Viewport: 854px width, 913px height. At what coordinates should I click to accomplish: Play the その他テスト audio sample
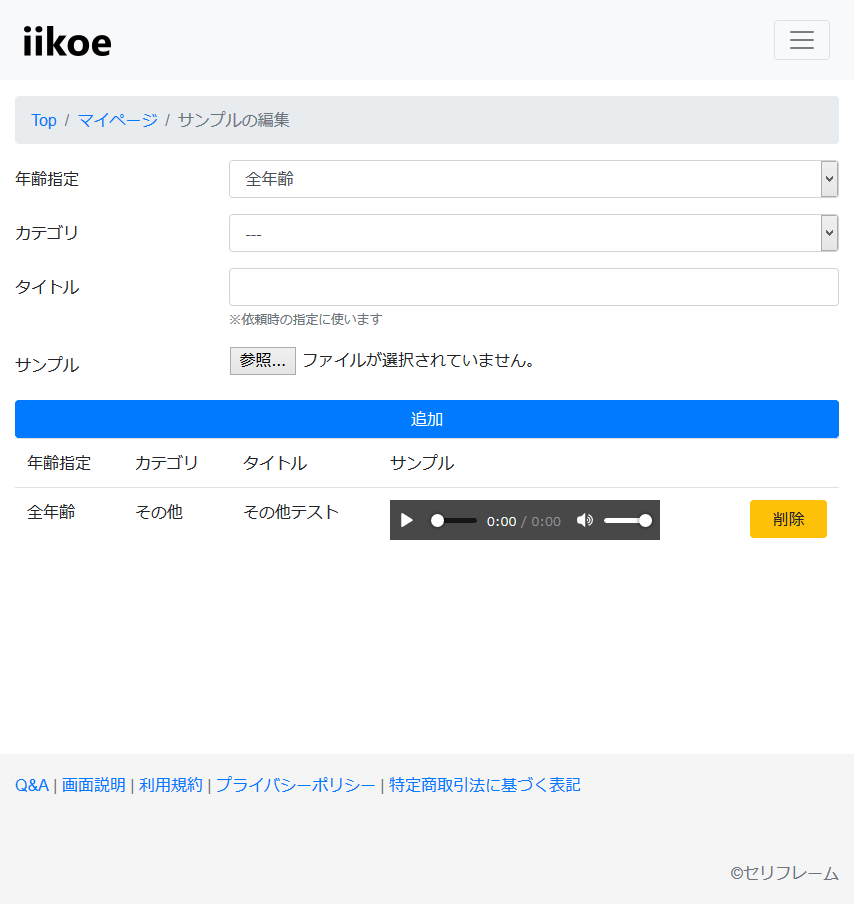[x=407, y=520]
